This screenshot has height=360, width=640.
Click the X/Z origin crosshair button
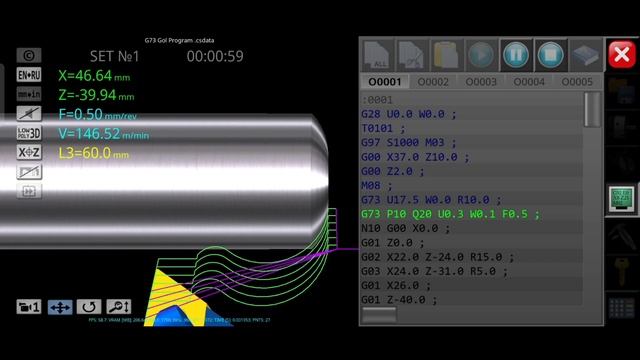[29, 152]
